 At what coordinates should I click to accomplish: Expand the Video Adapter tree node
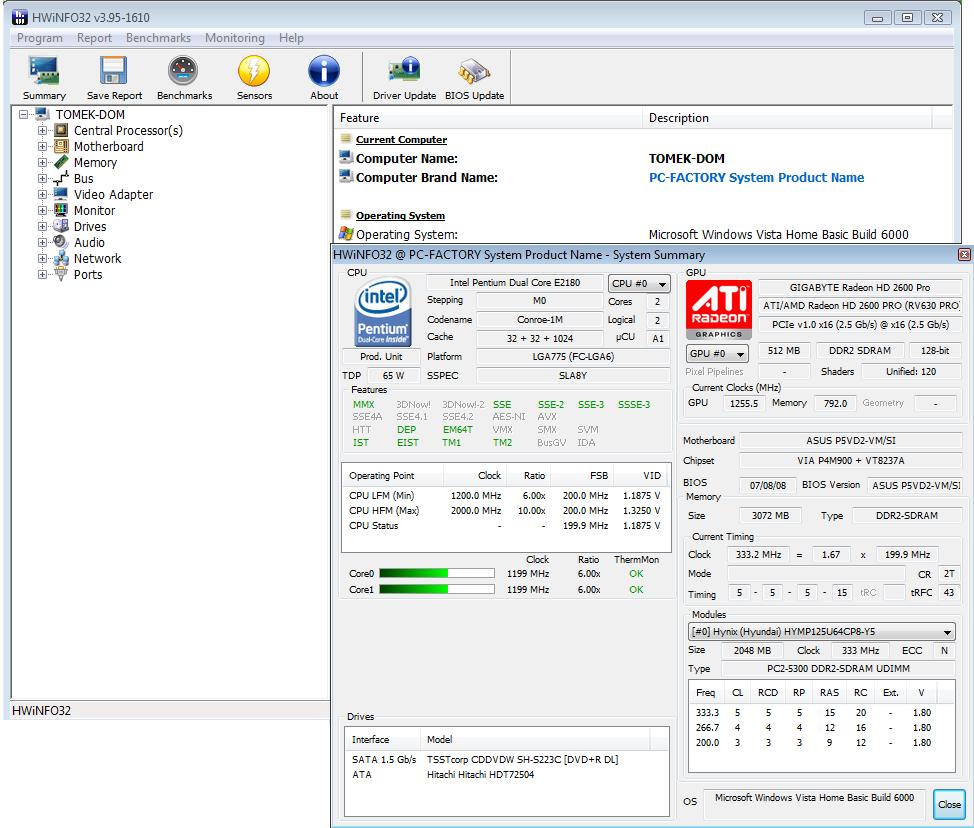coord(42,194)
